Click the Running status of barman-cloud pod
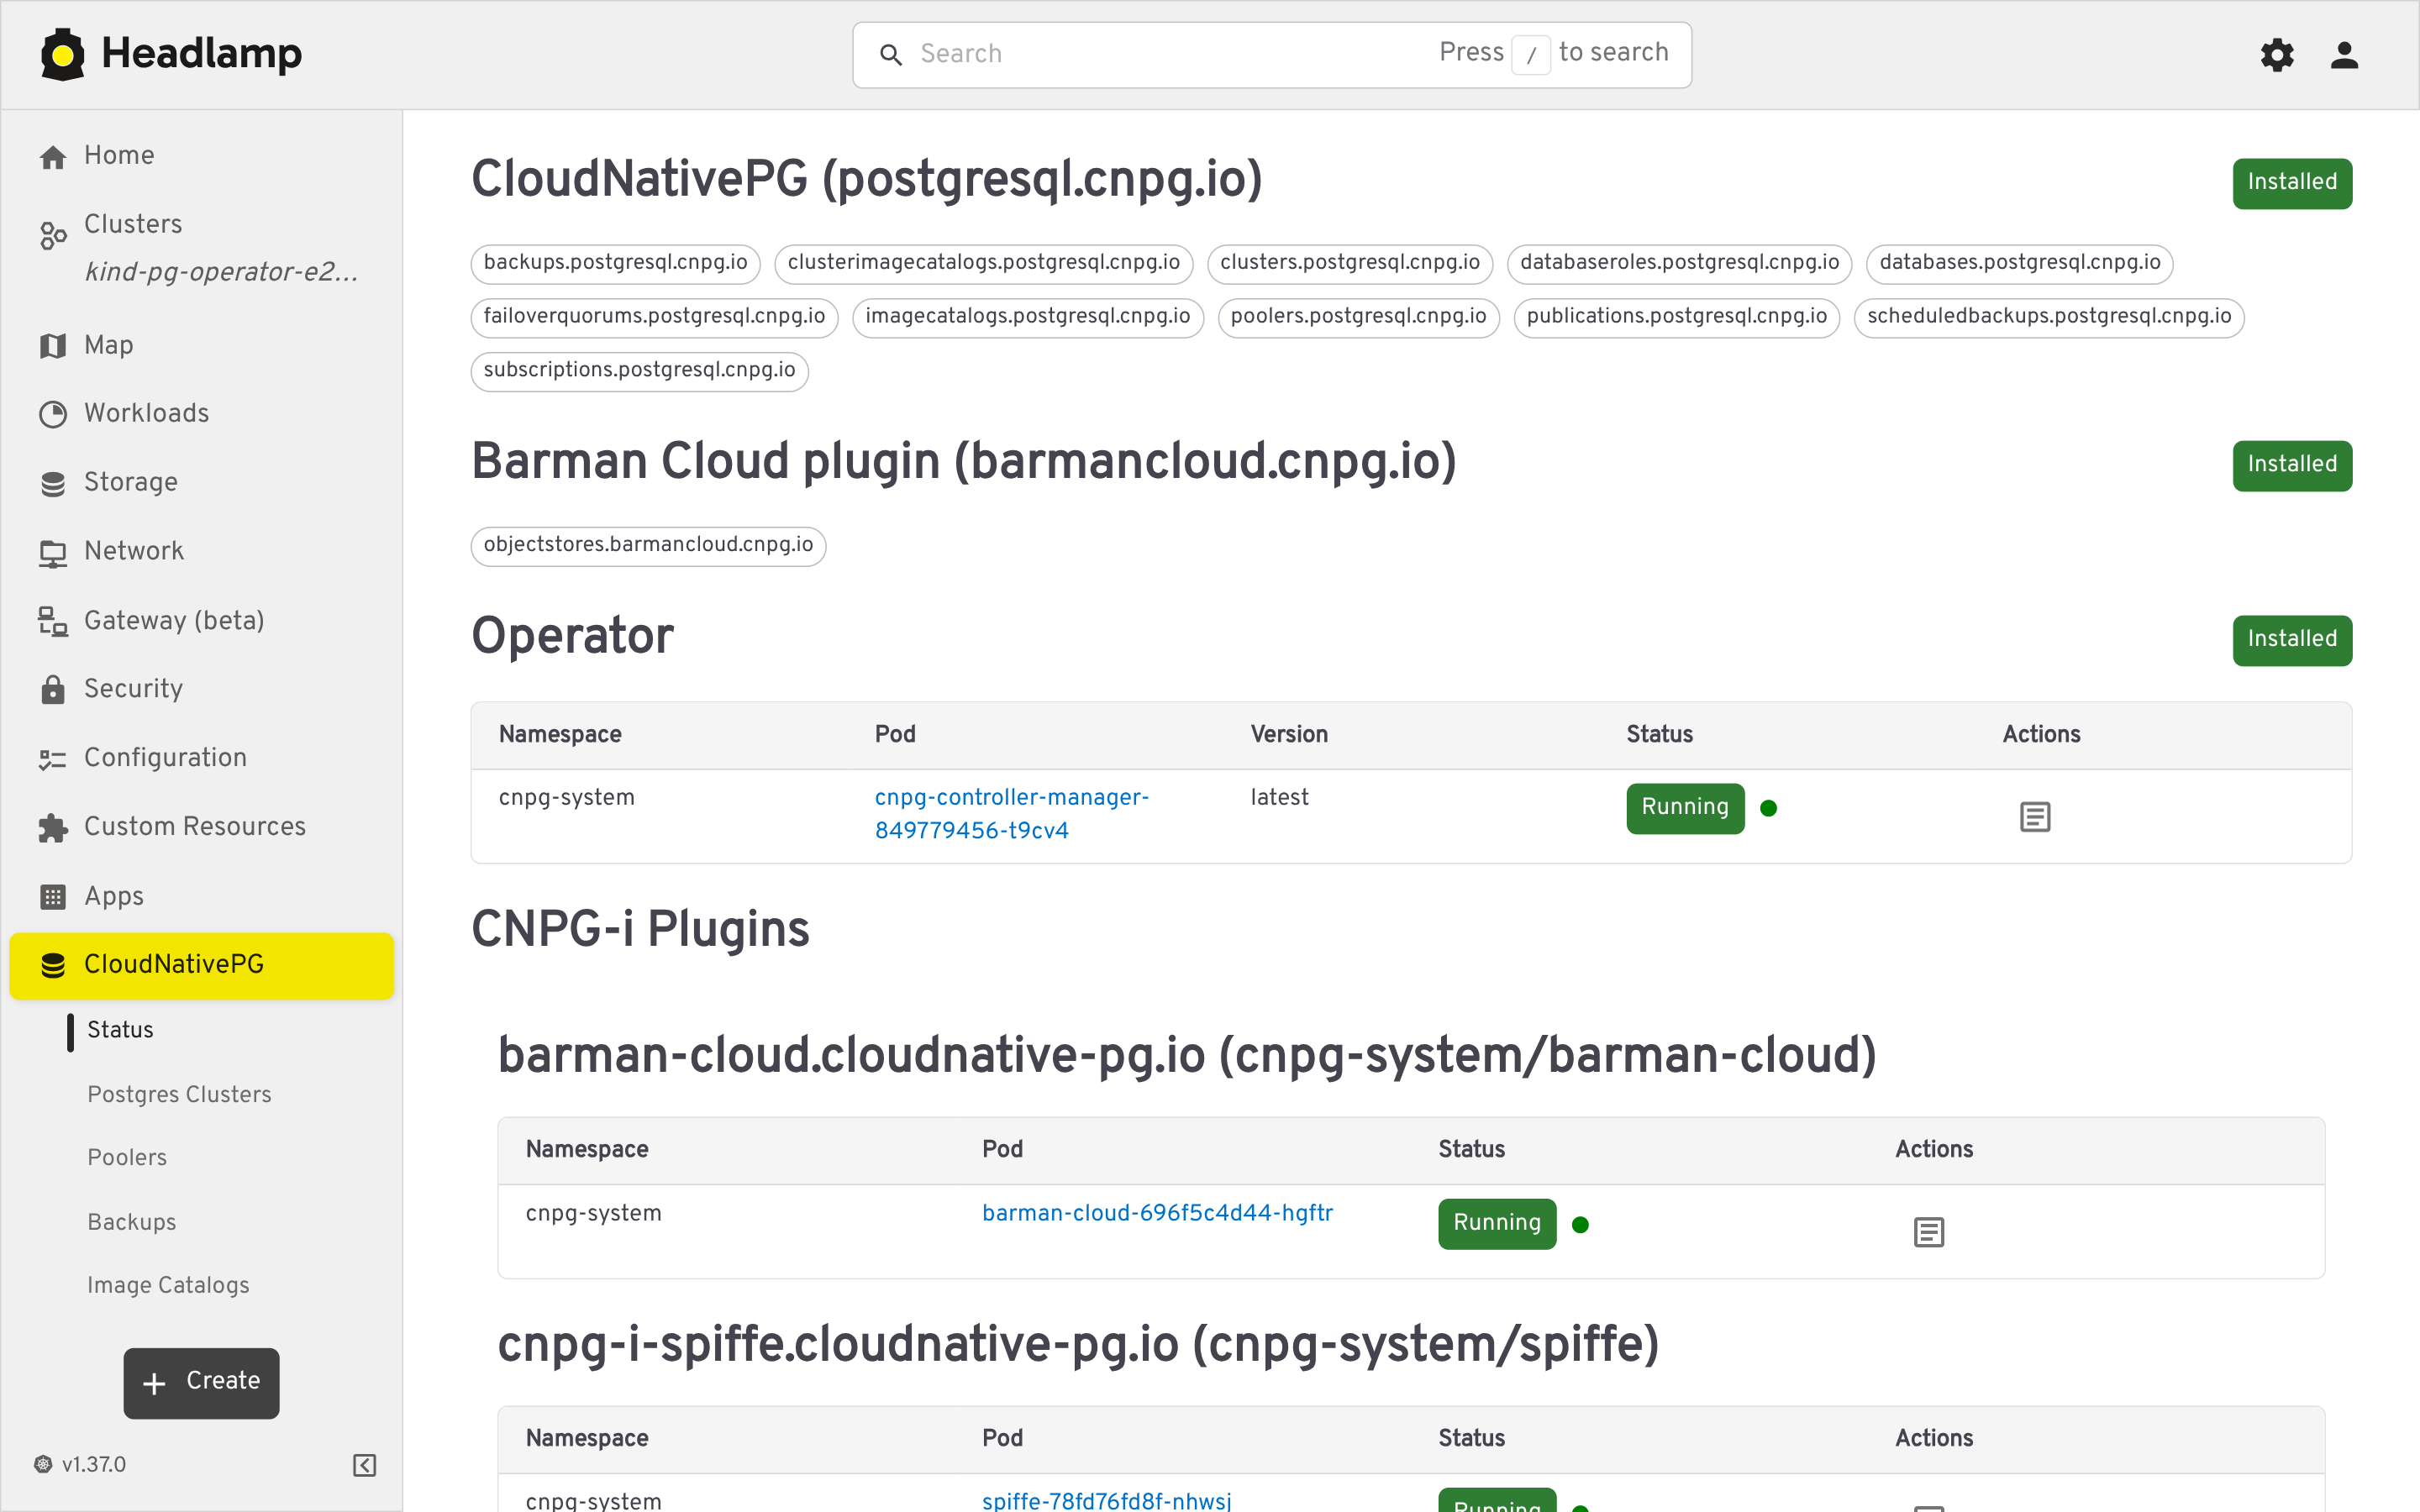The width and height of the screenshot is (2420, 1512). tap(1497, 1224)
